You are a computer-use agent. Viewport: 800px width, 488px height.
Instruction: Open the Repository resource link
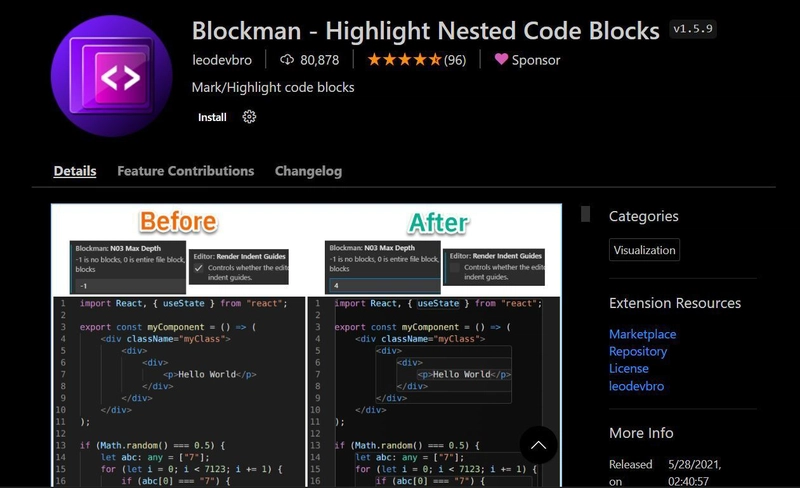pos(638,352)
